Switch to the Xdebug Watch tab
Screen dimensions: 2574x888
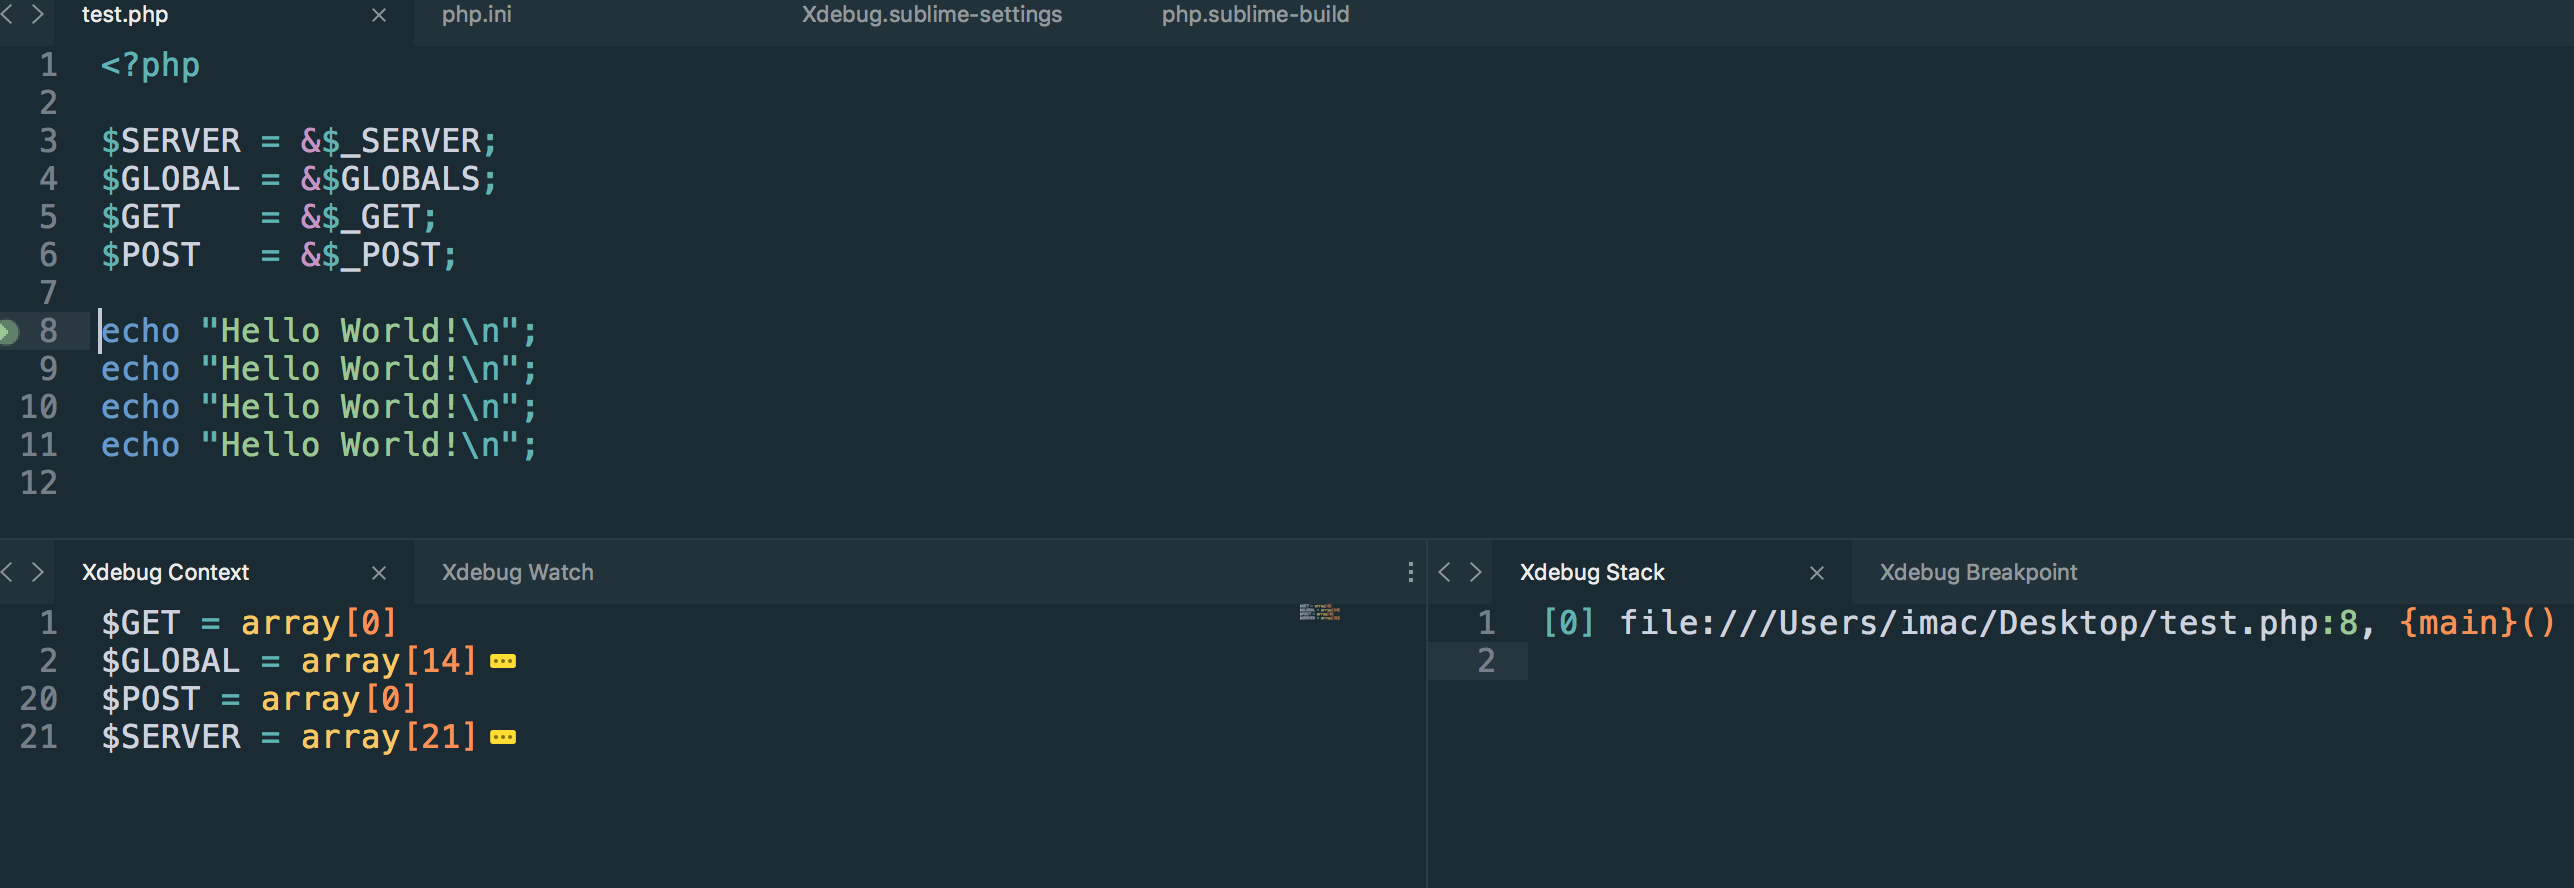click(518, 573)
